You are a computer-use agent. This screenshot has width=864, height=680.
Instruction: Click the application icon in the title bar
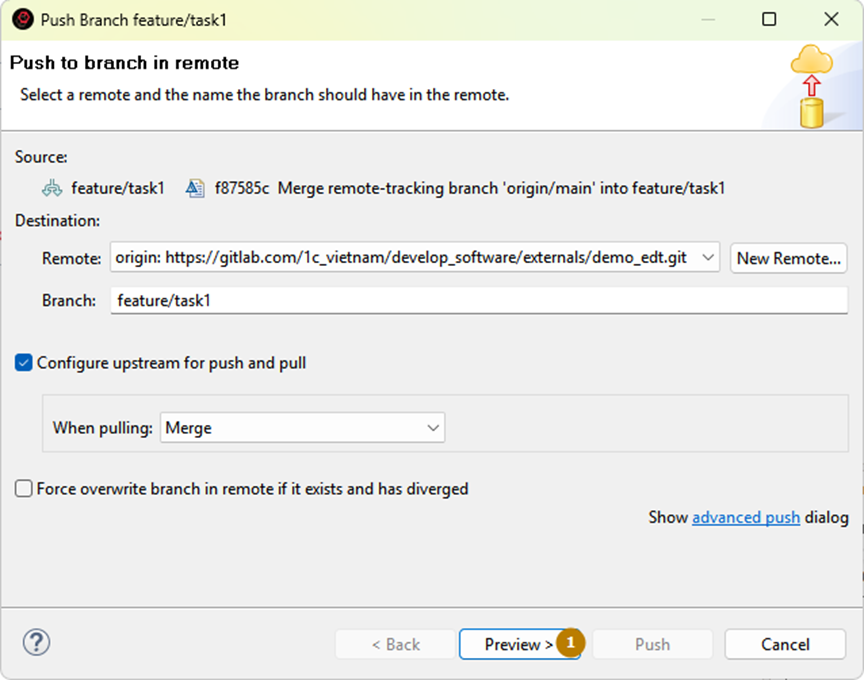coord(22,19)
